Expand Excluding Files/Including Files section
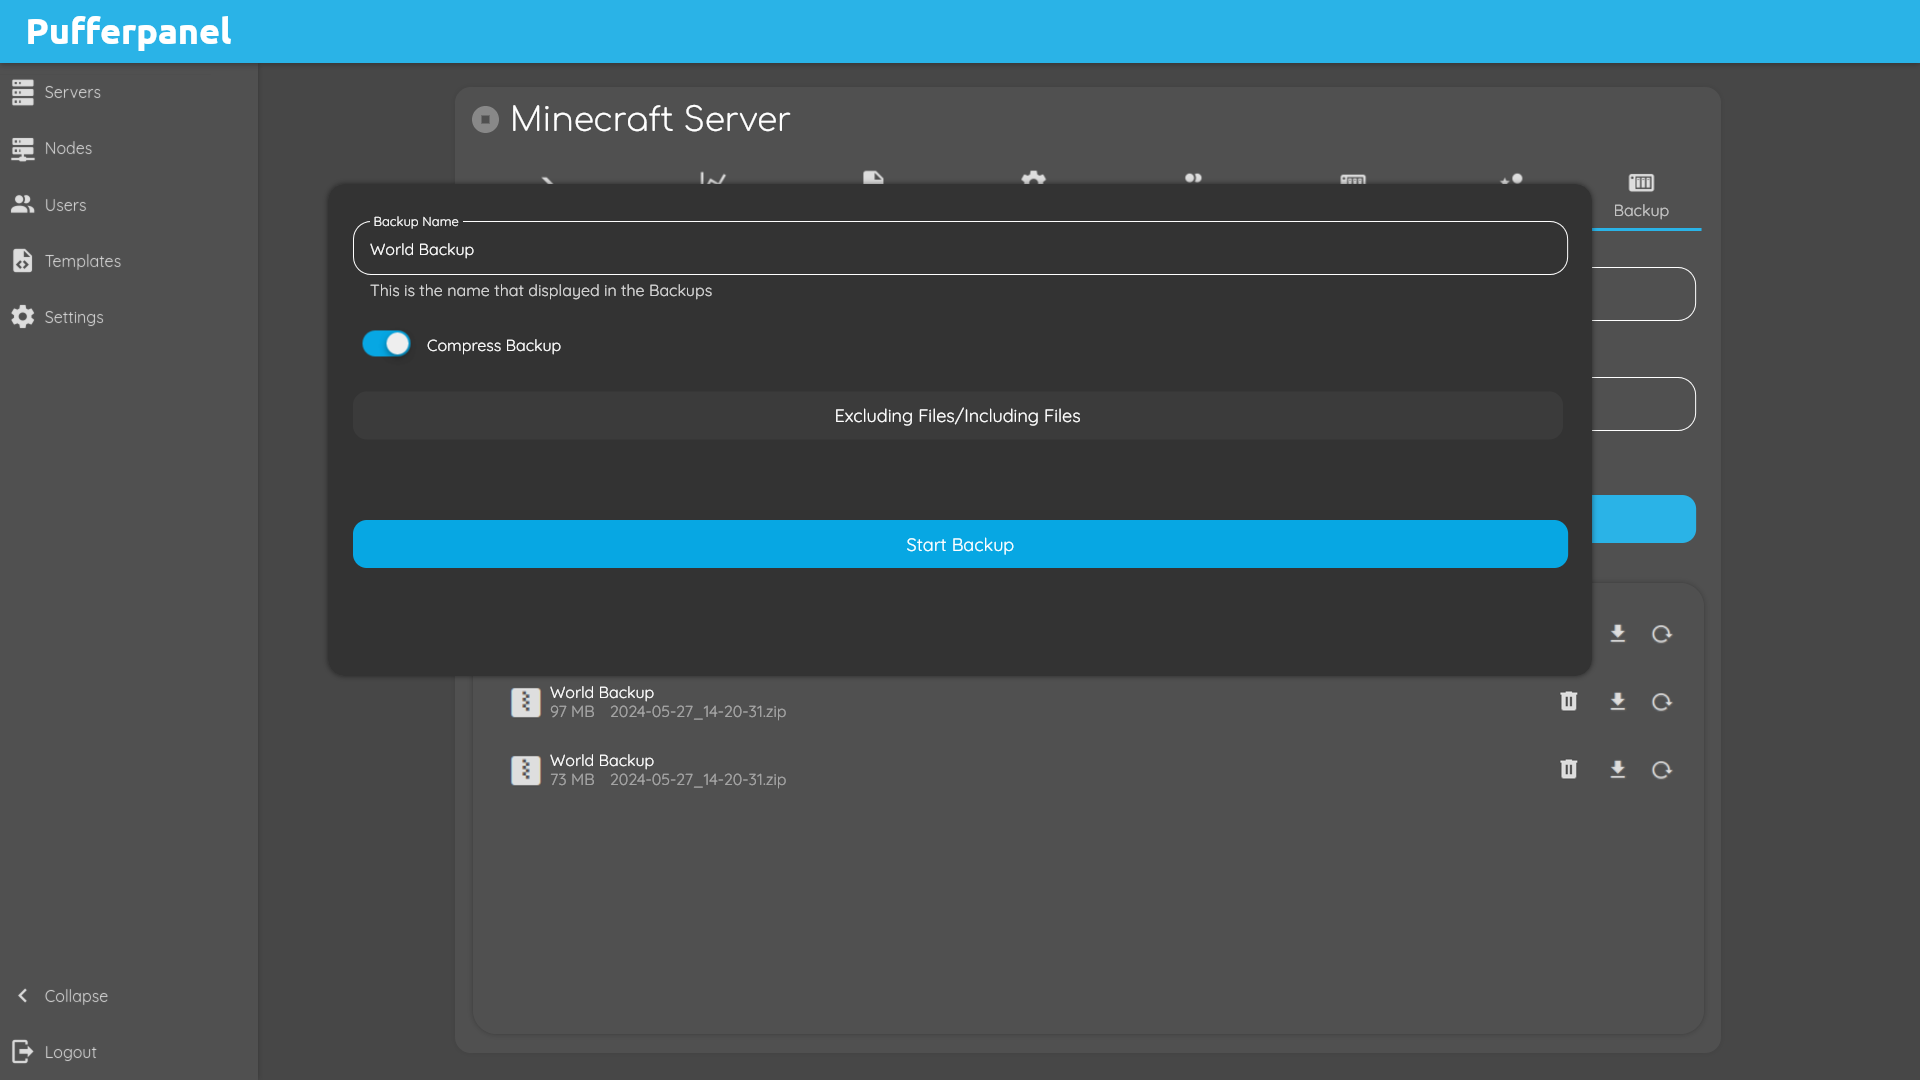1920x1080 pixels. point(957,416)
